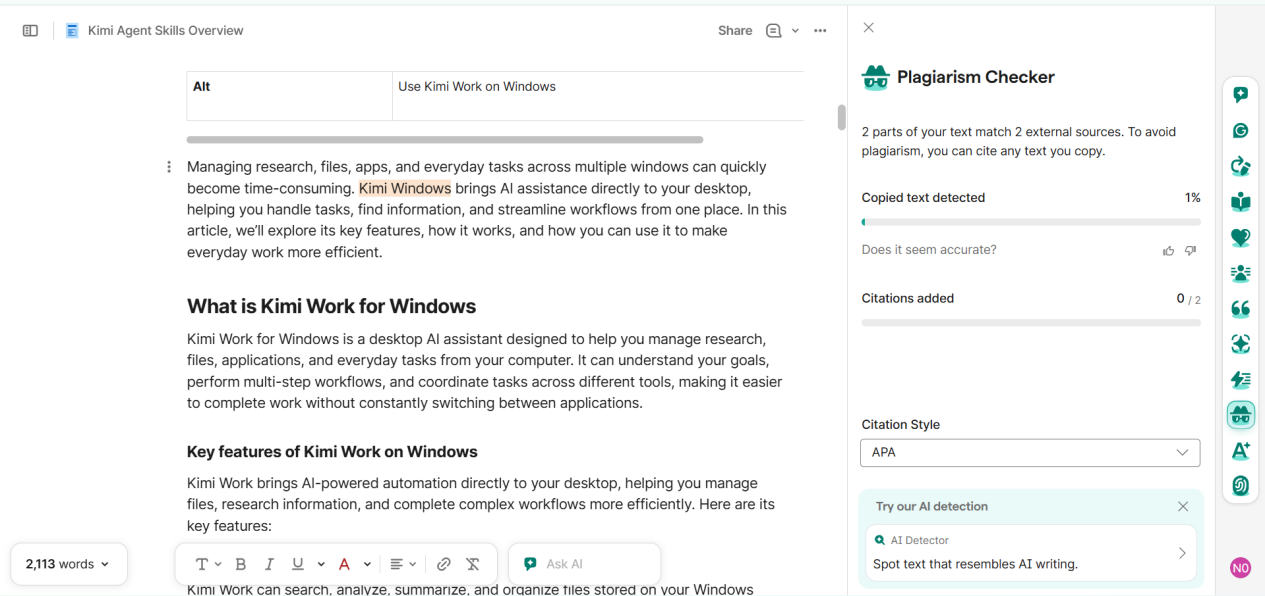Open the text alignment dropdown
The height and width of the screenshot is (596, 1265).
click(403, 564)
